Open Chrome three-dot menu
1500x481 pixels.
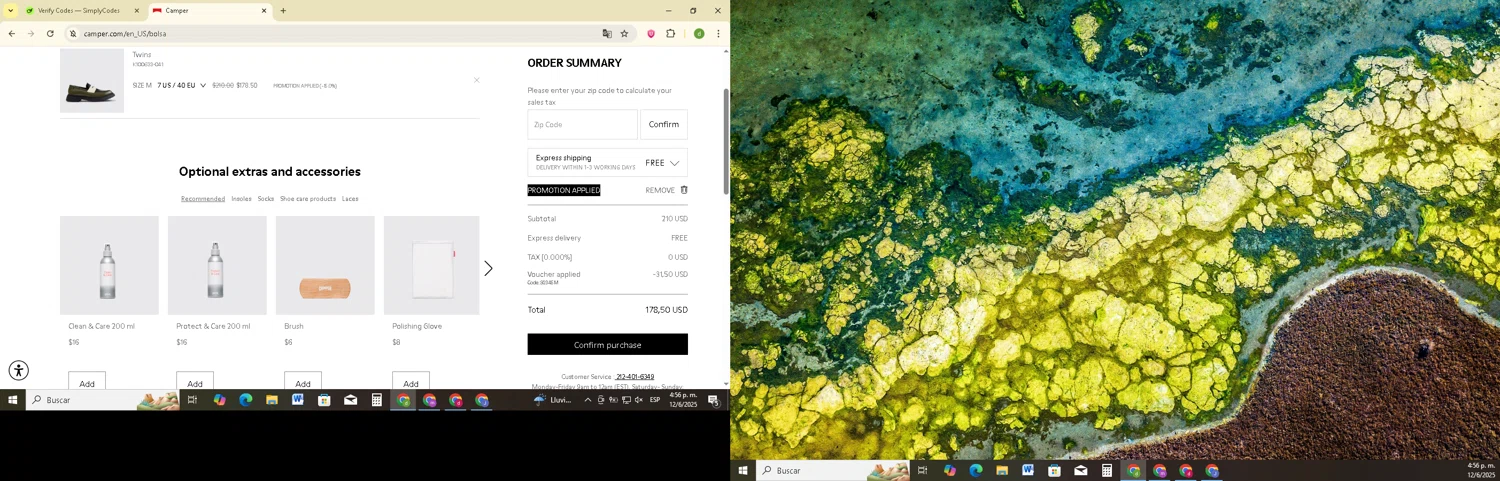tap(718, 33)
